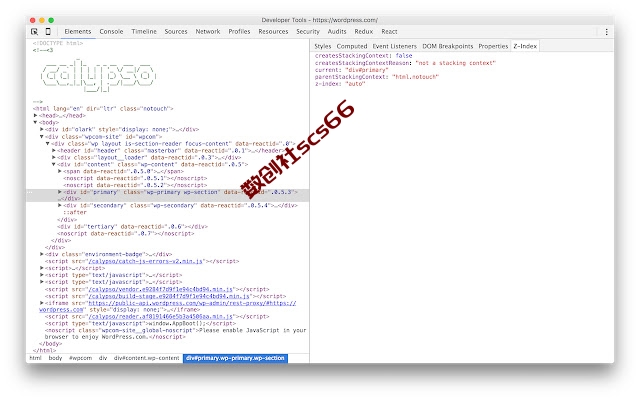Click the createsStackingContext: false property
This screenshot has width=640, height=400.
point(363,56)
